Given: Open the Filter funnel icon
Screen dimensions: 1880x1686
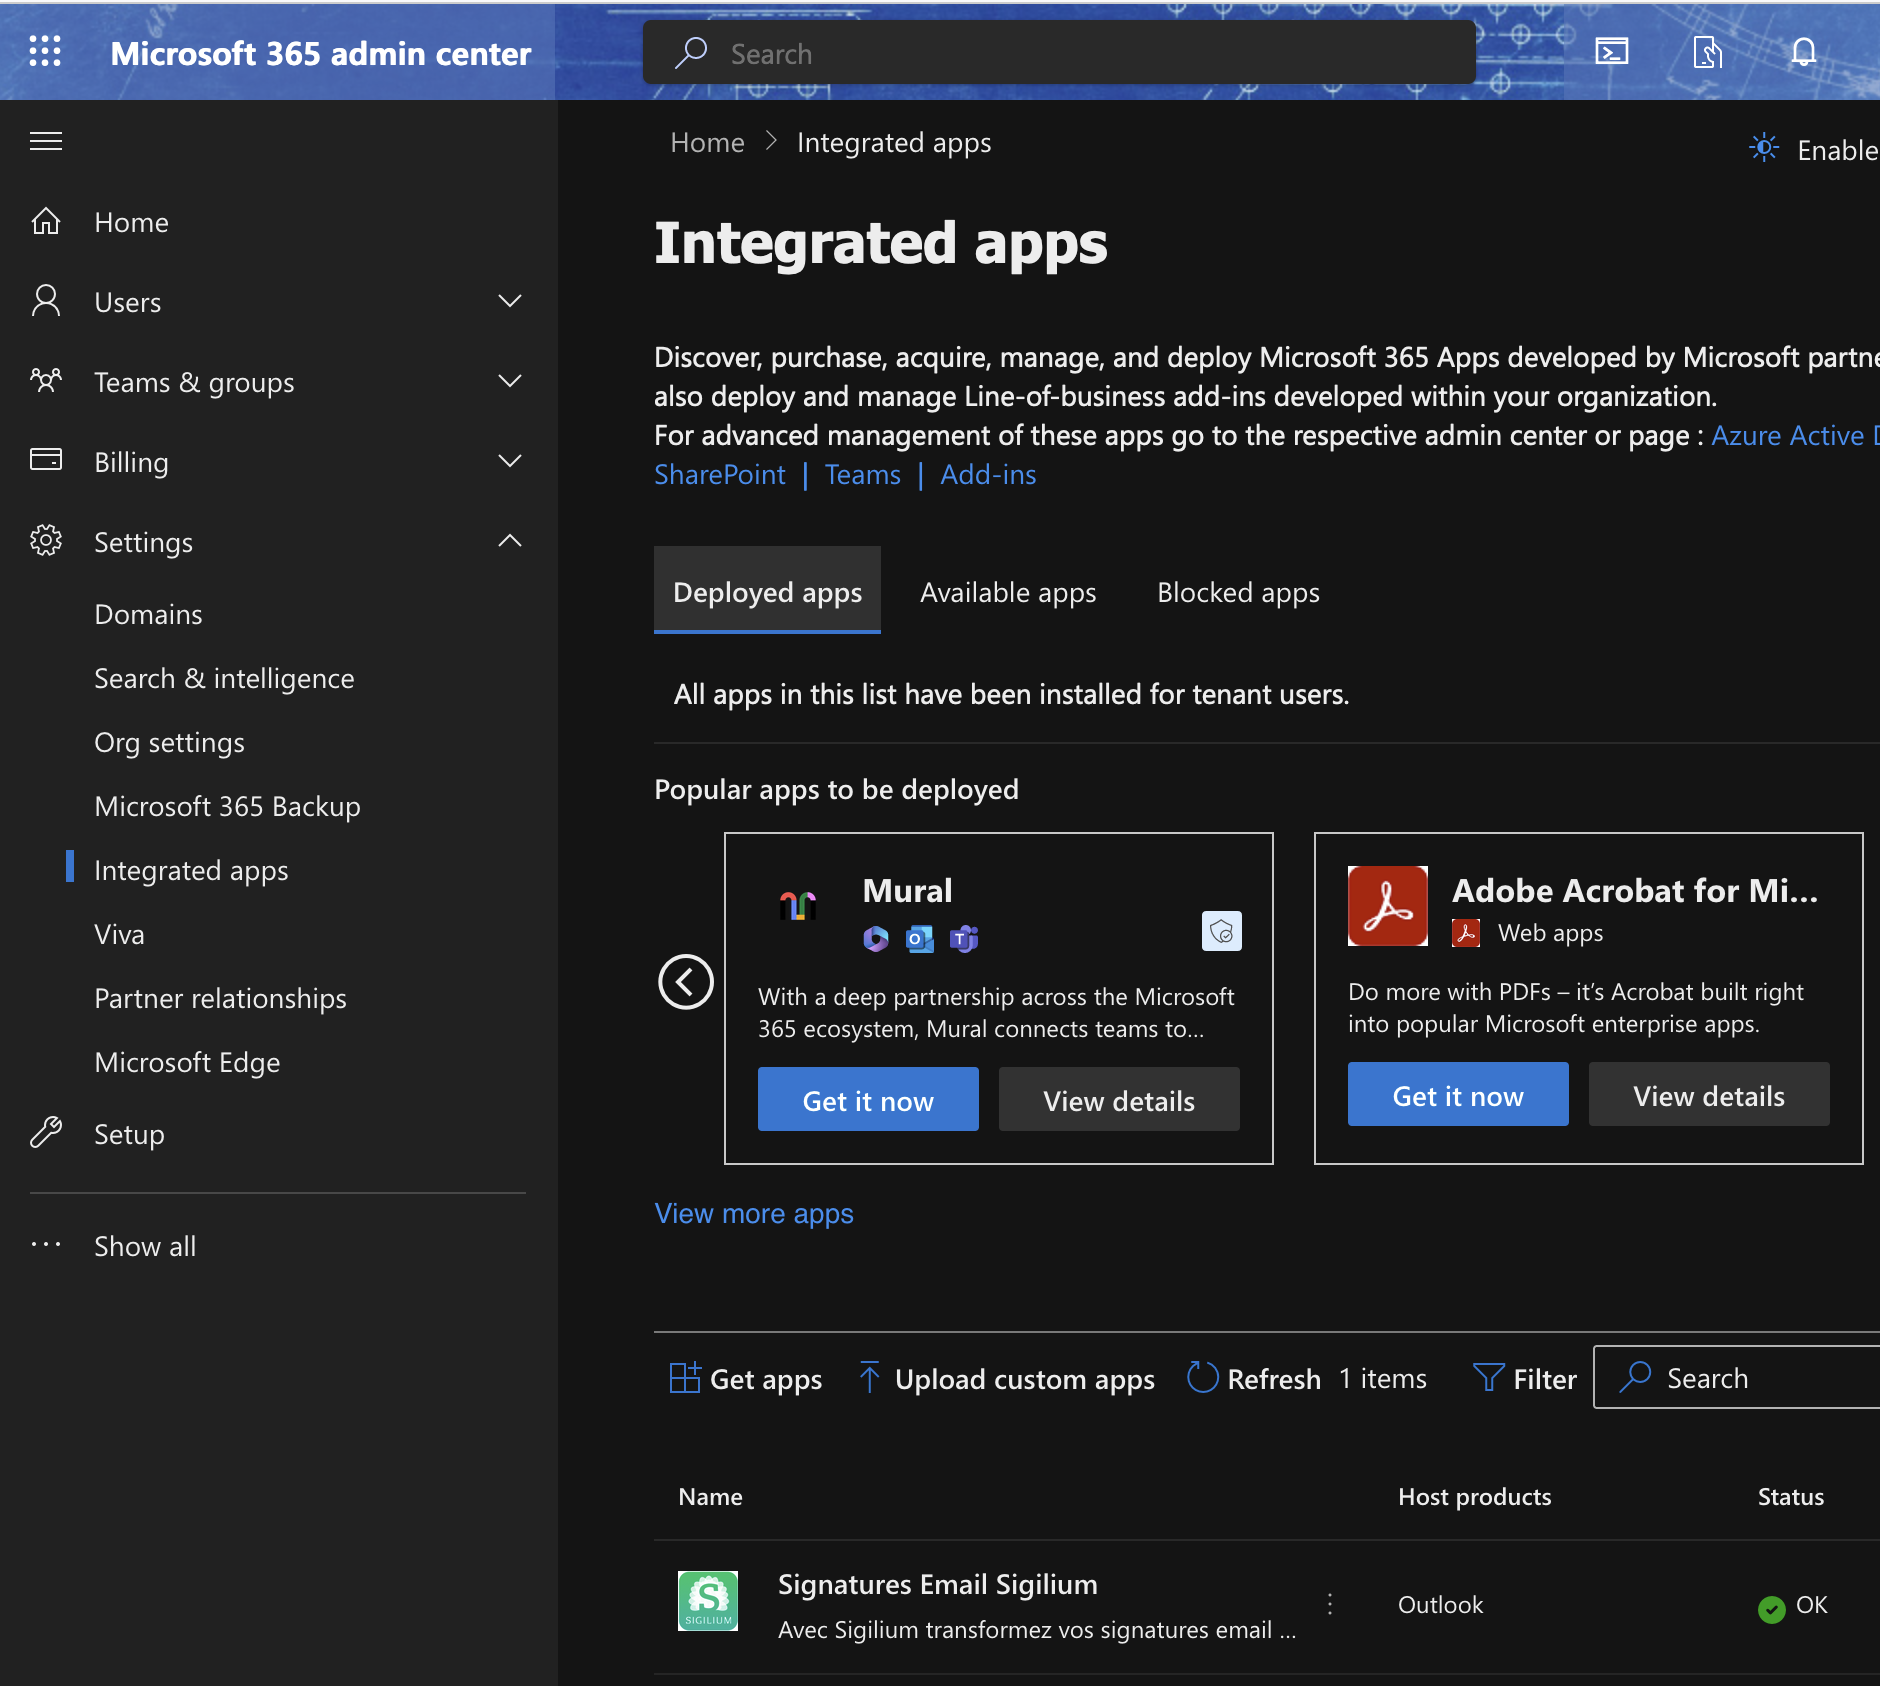Looking at the screenshot, I should point(1488,1378).
